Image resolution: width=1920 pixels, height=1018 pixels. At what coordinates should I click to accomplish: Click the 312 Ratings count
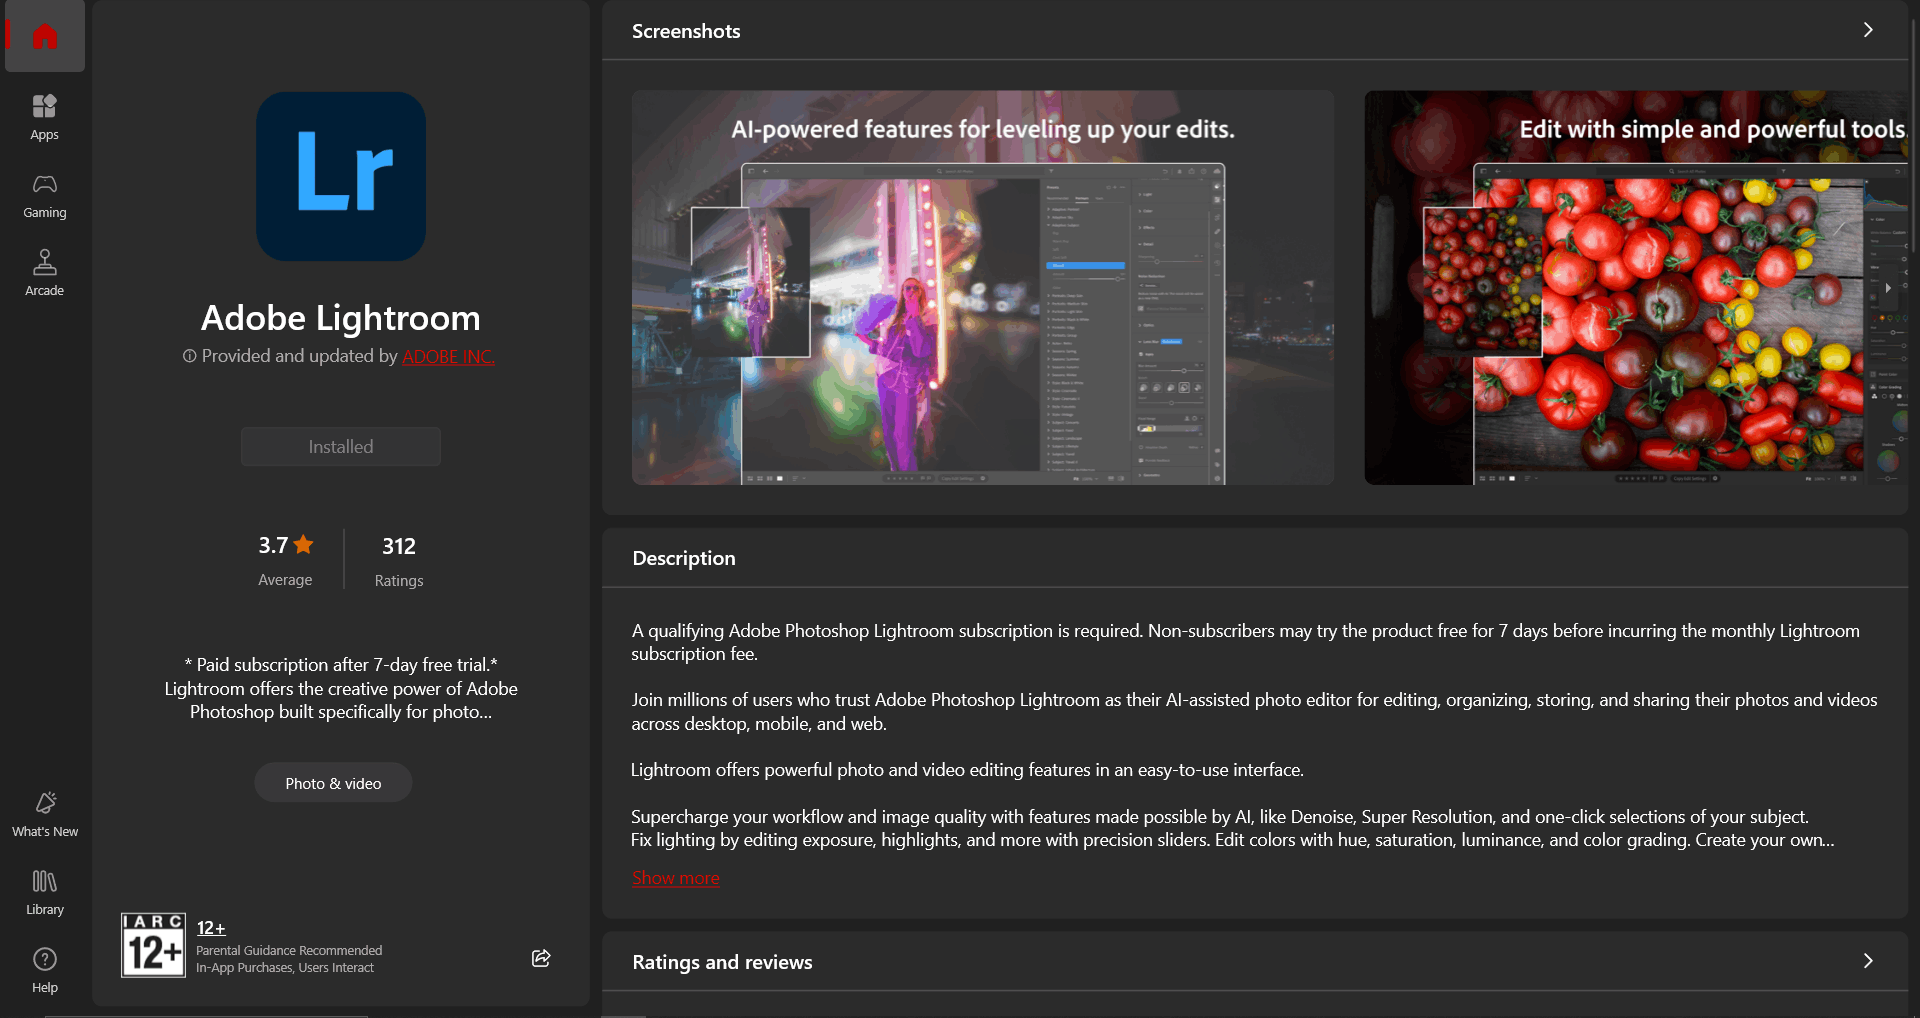[399, 560]
